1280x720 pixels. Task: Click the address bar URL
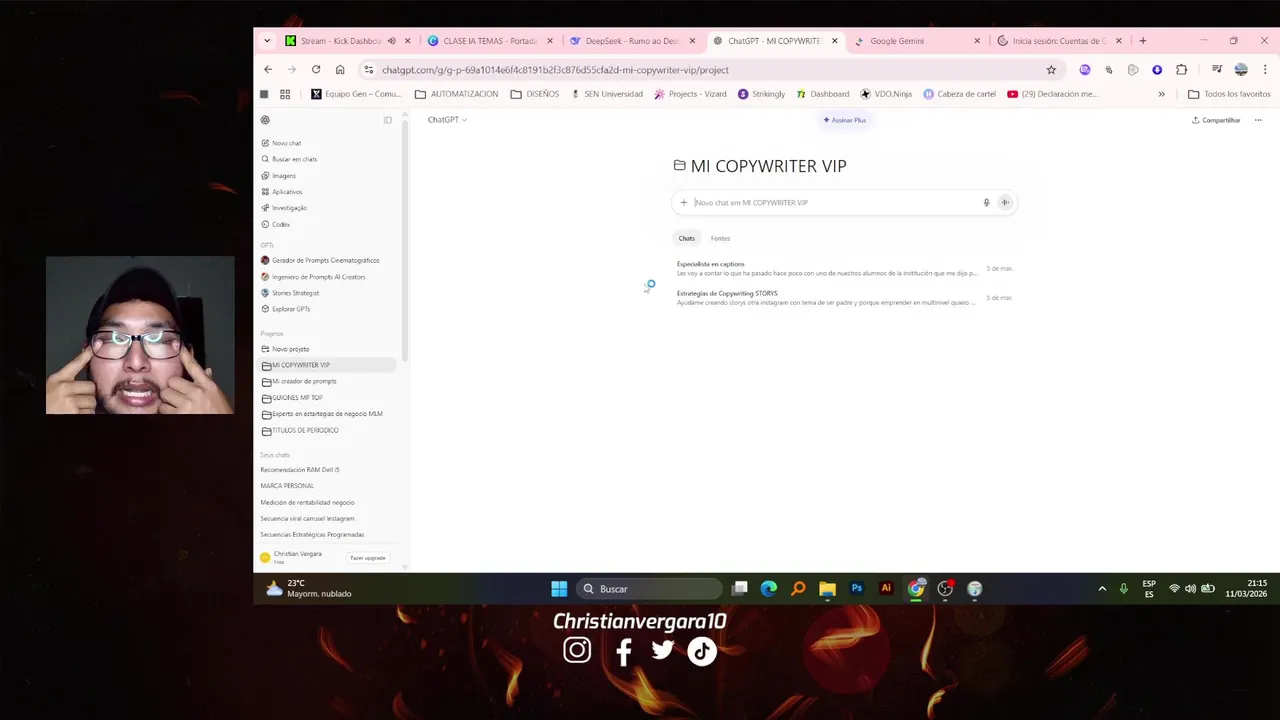click(x=555, y=70)
